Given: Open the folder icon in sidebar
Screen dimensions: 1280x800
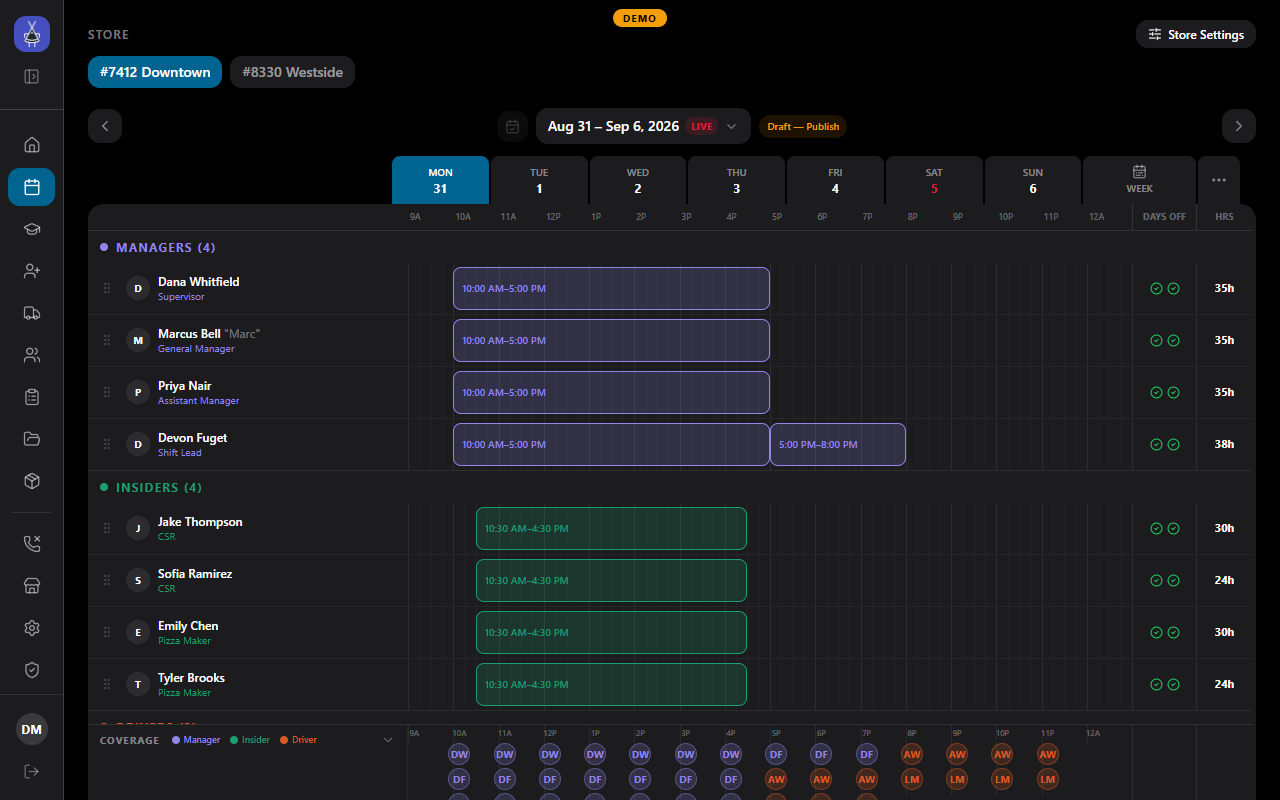Looking at the screenshot, I should coord(32,439).
